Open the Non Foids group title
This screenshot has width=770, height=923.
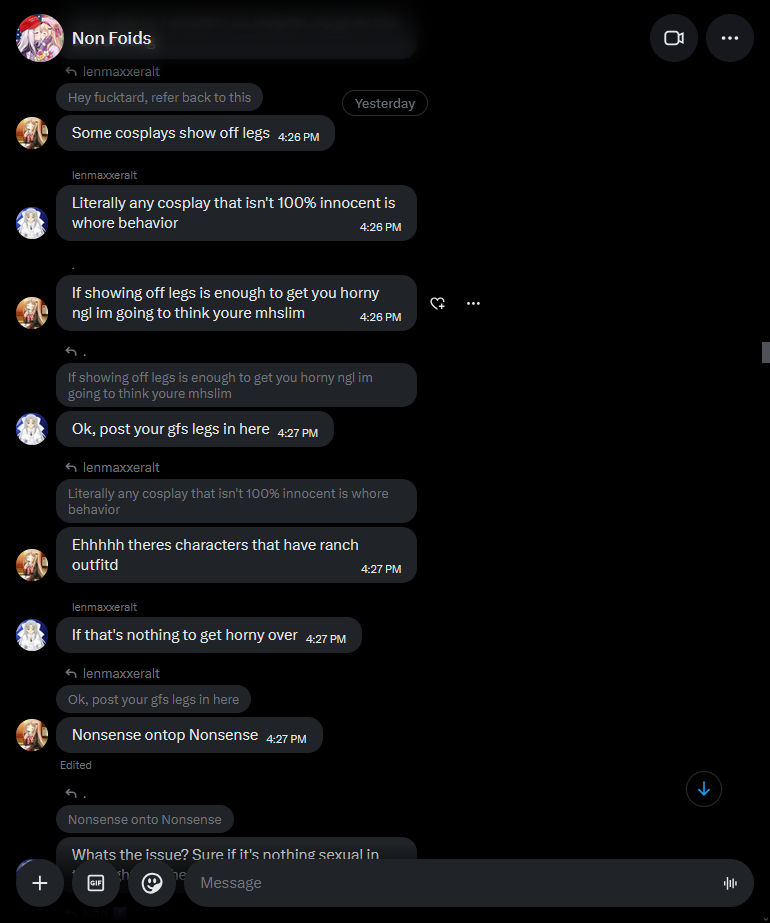[112, 38]
